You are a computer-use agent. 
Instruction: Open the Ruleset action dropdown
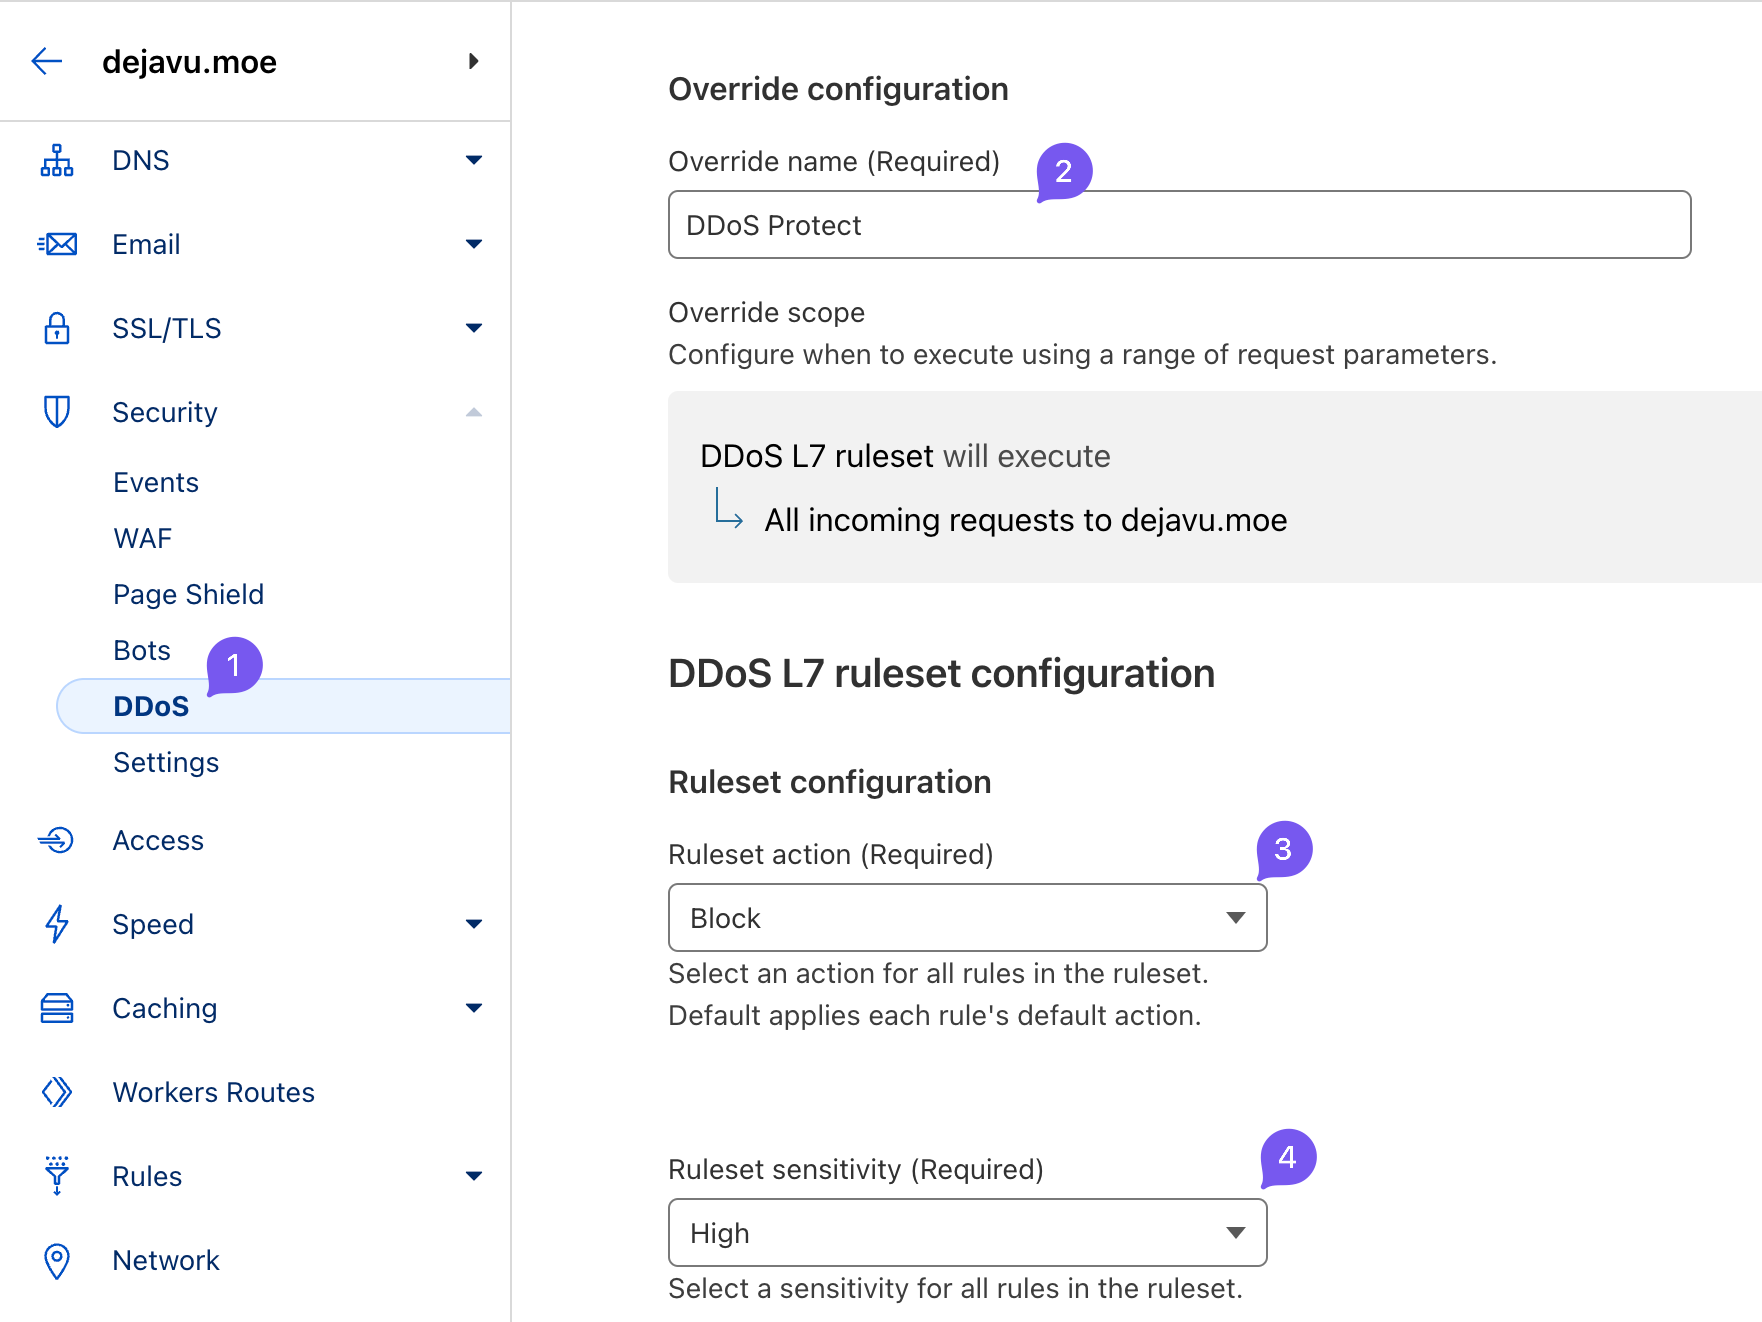(967, 918)
